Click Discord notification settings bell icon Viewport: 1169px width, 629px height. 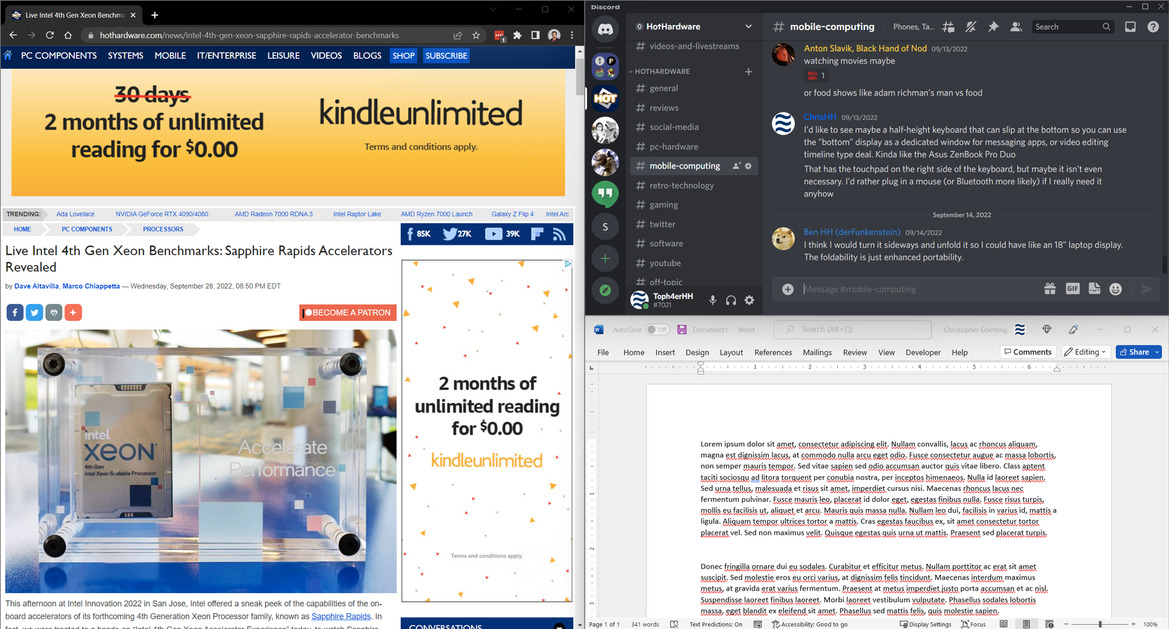click(971, 27)
